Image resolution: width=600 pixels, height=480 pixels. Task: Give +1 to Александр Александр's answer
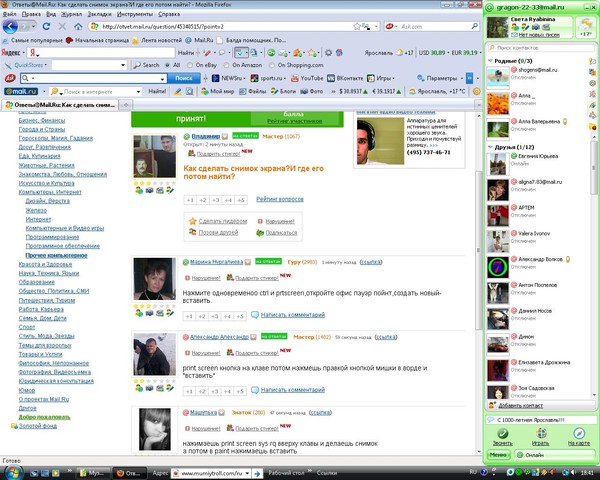(189, 391)
